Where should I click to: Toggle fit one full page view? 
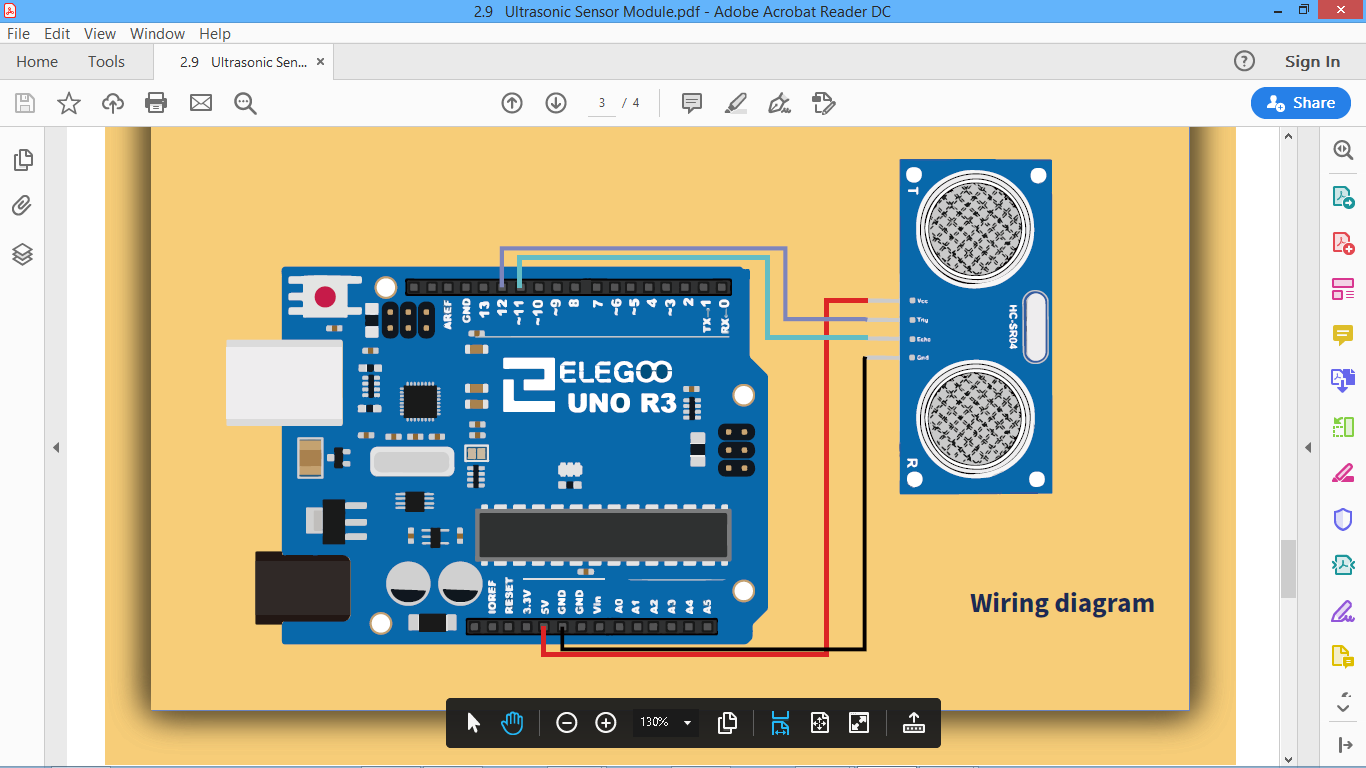[x=820, y=722]
